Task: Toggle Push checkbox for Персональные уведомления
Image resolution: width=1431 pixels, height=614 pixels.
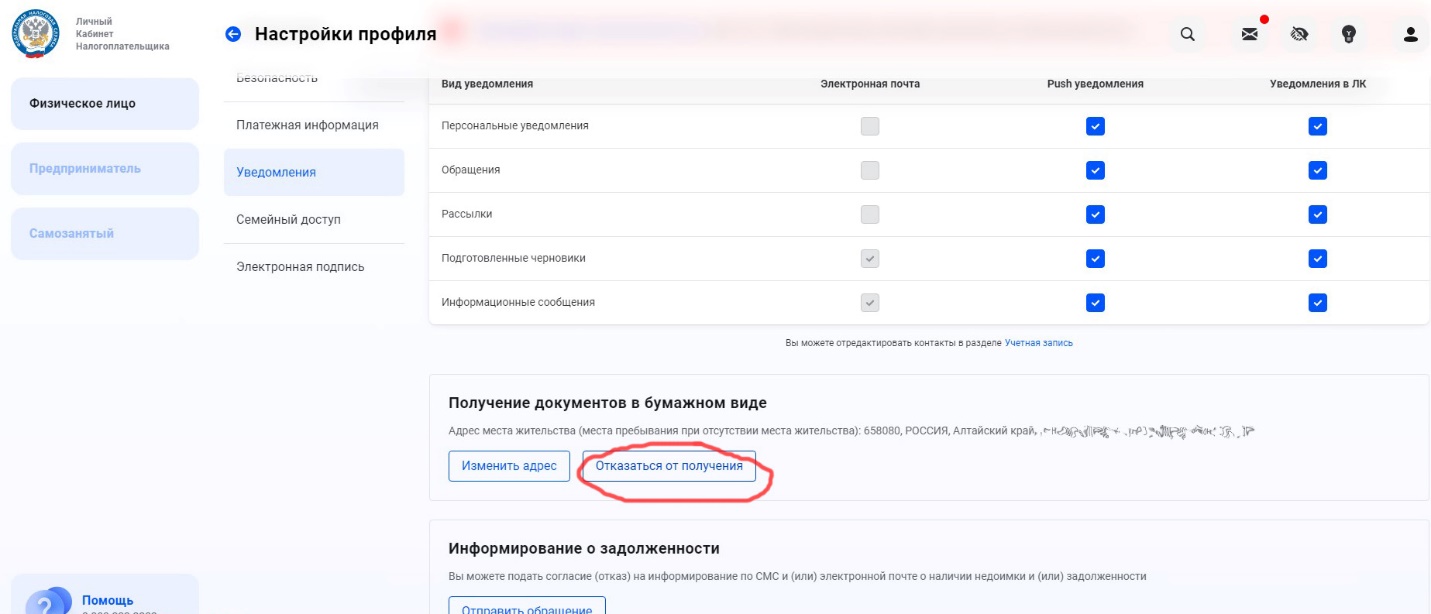Action: [x=1095, y=126]
